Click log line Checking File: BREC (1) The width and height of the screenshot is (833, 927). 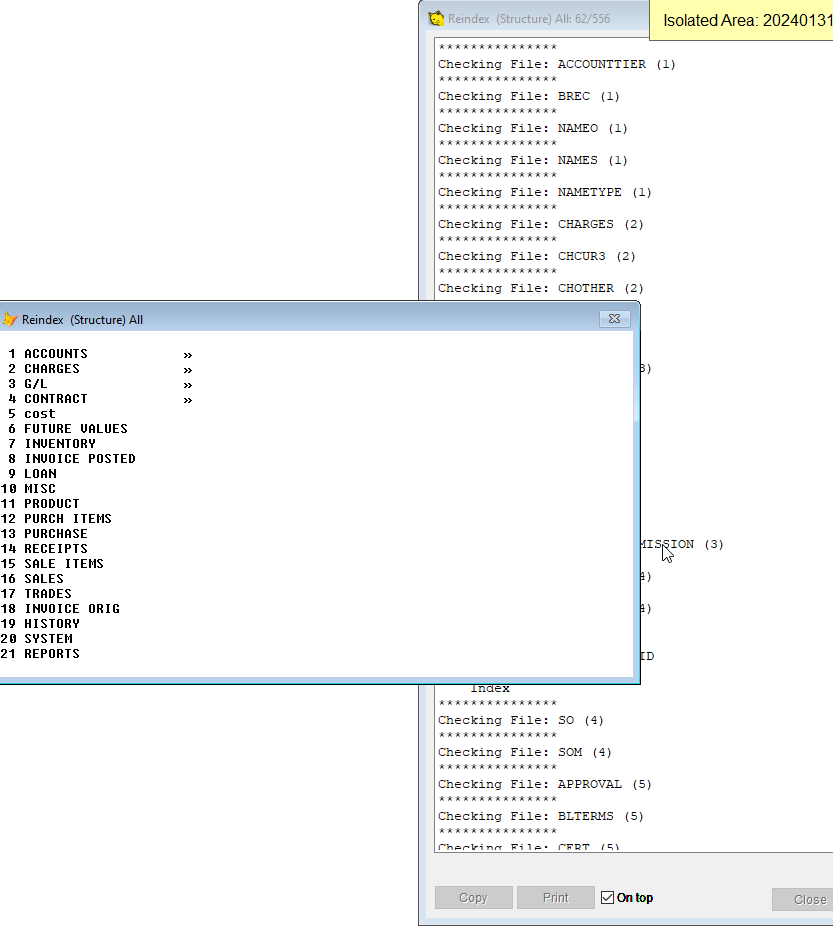pyautogui.click(x=529, y=96)
